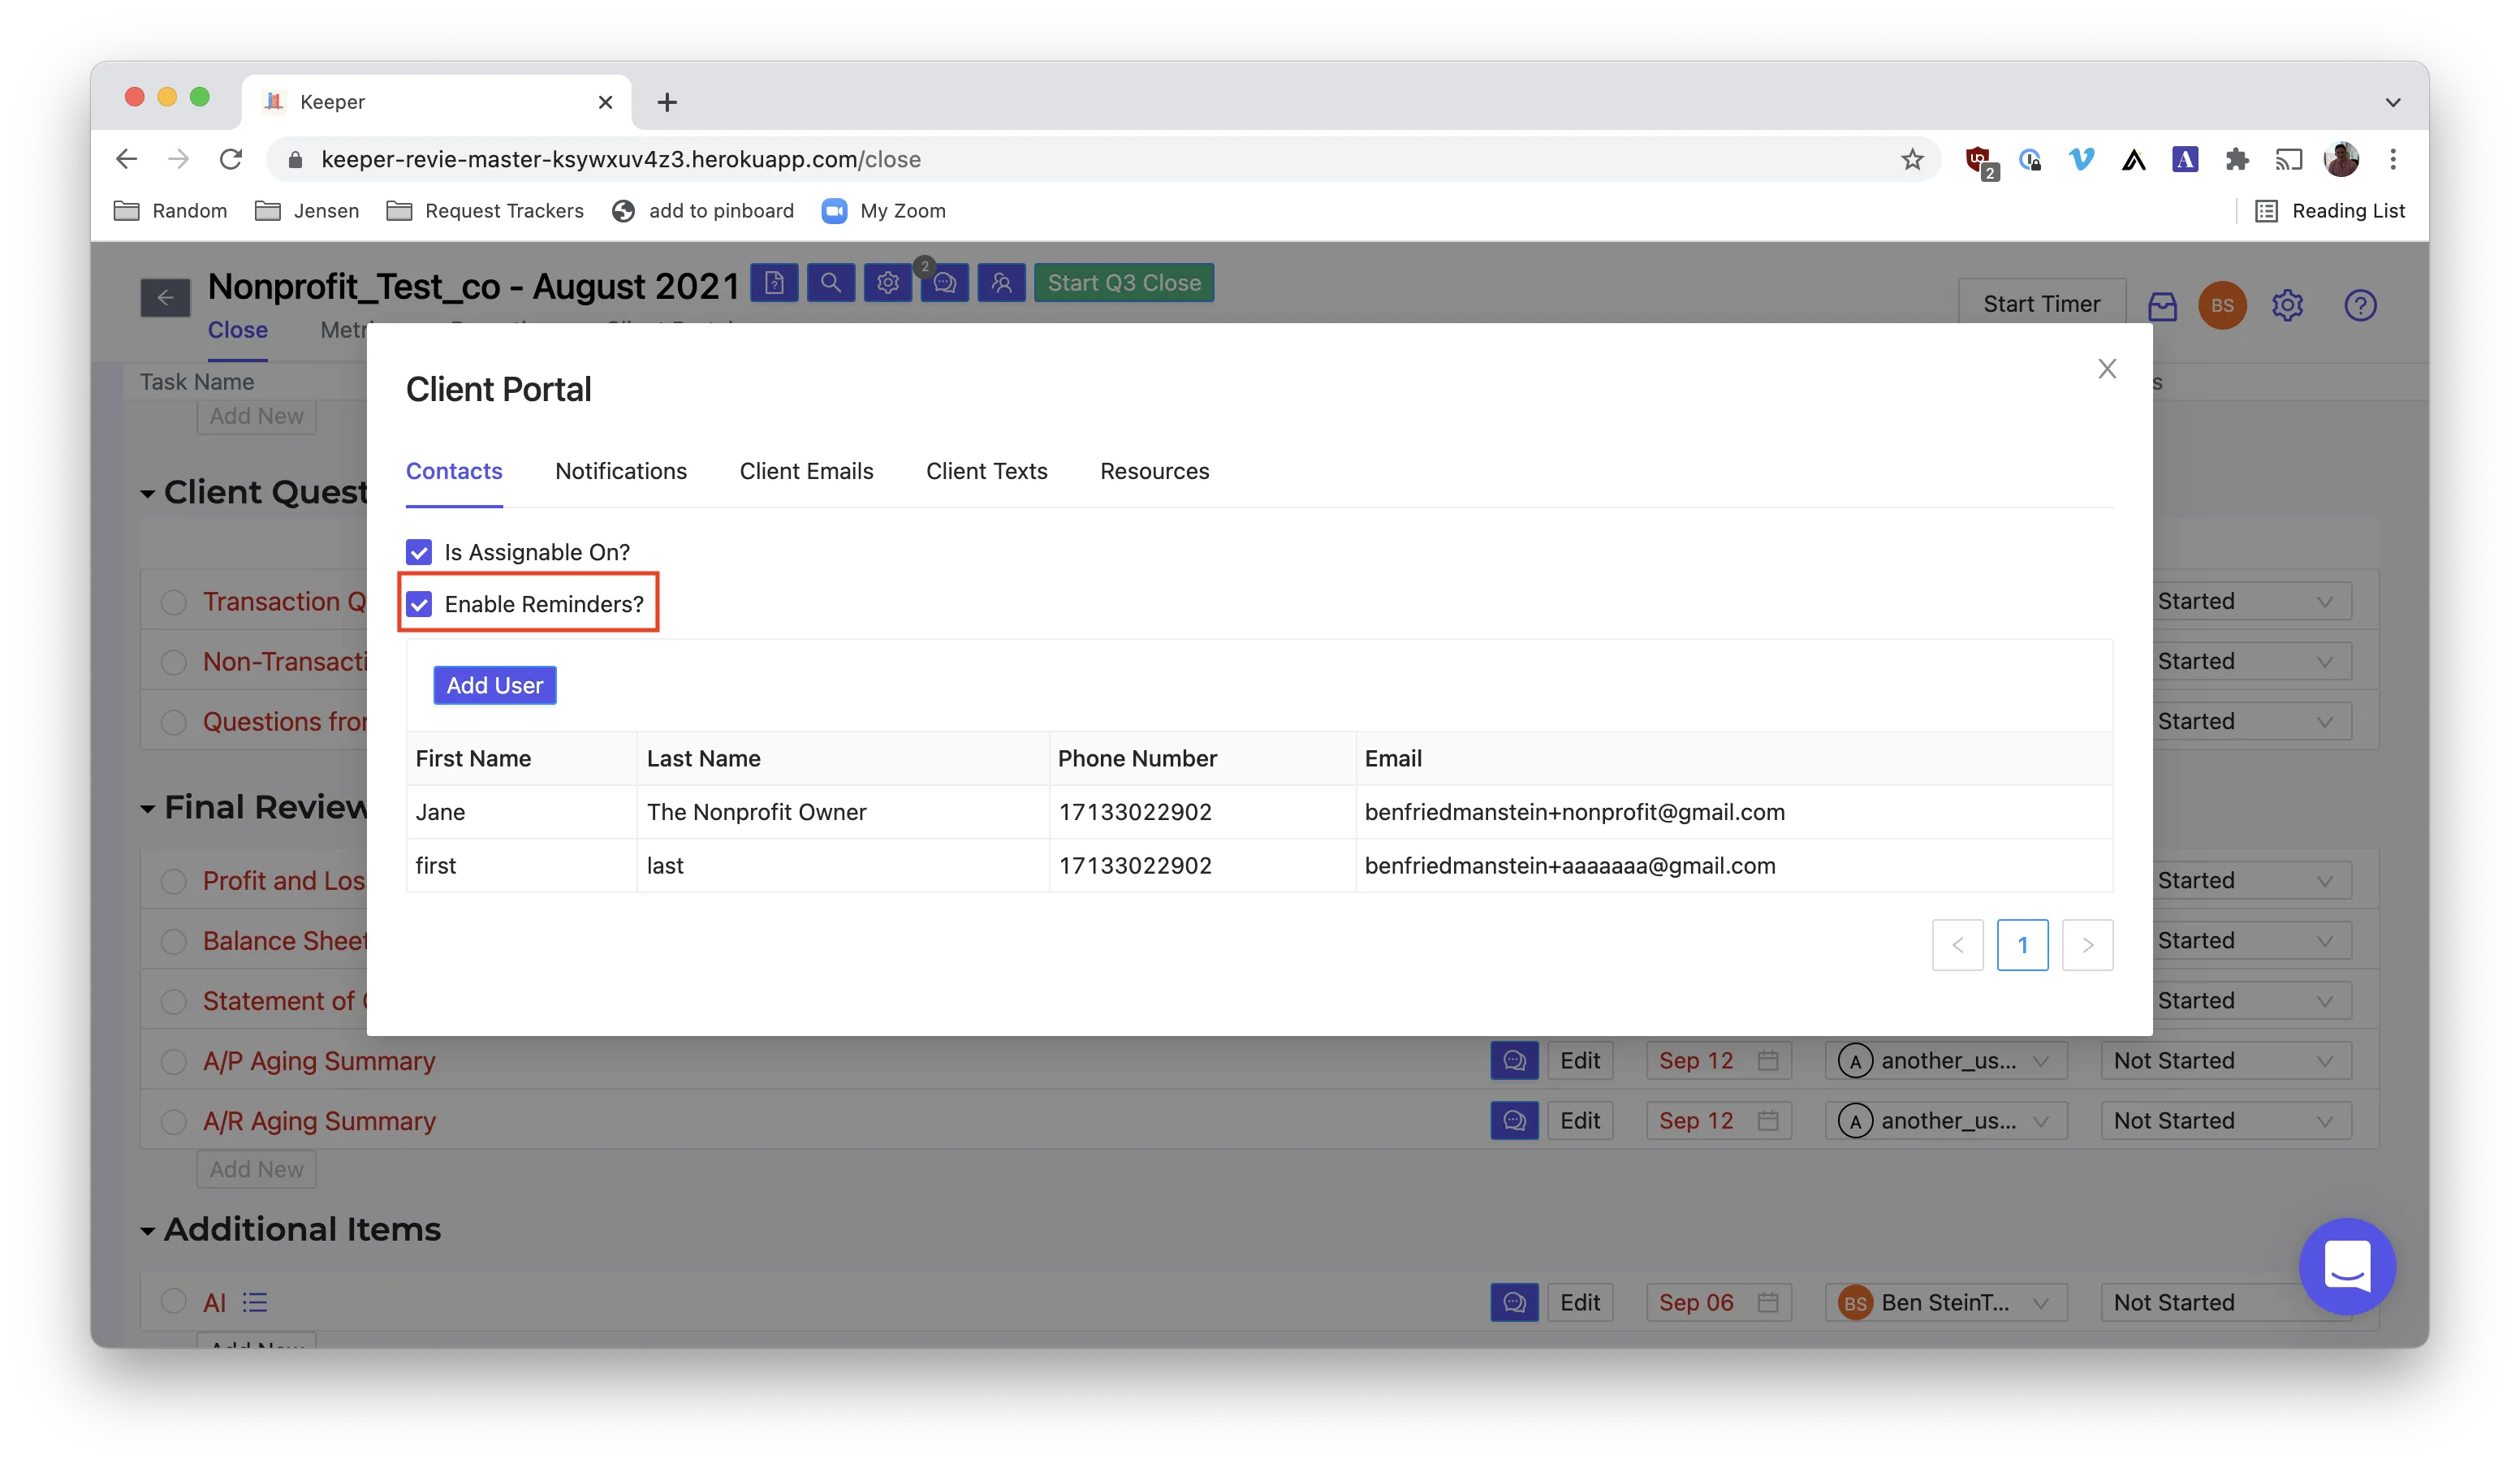This screenshot has height=1468, width=2520.
Task: Click the My Zoom bookmark
Action: click(884, 211)
